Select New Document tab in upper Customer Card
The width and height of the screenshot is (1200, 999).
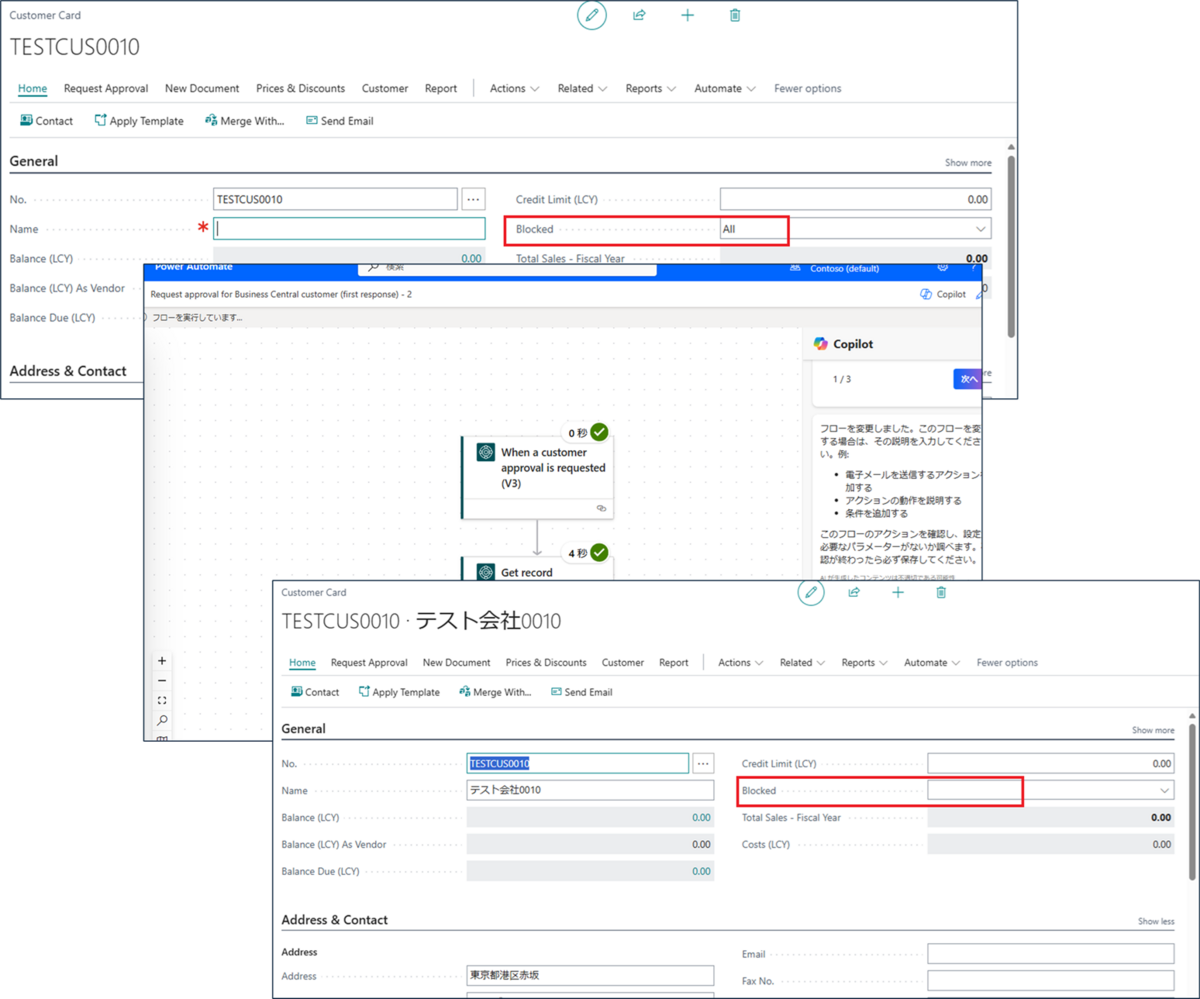coord(202,88)
